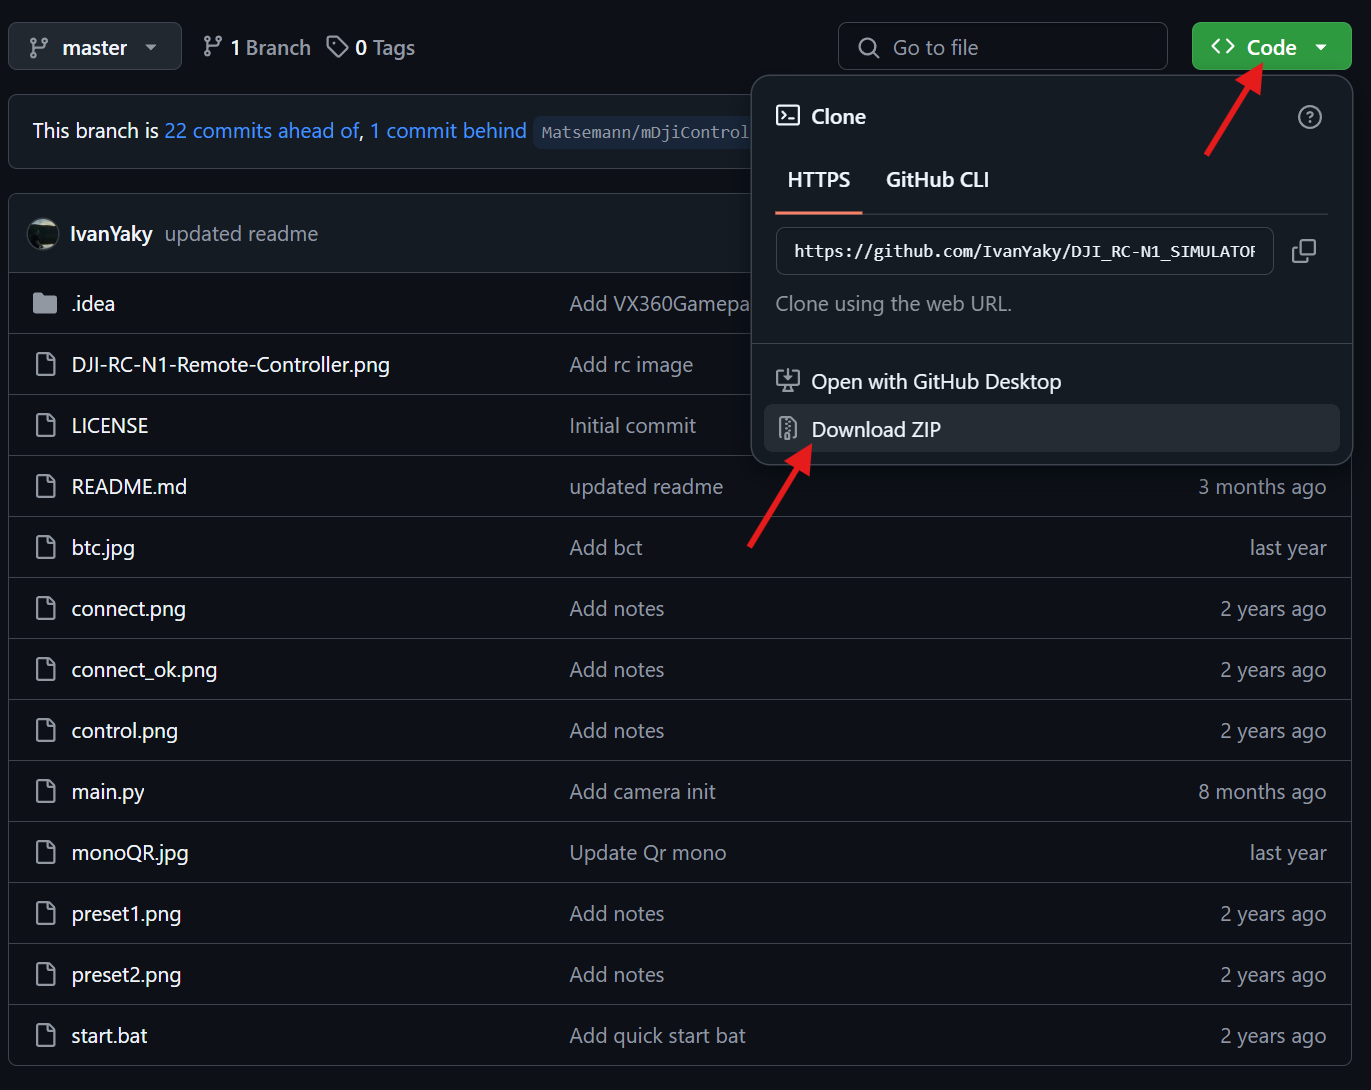Select the HTTPS clone tab
Viewport: 1371px width, 1090px height.
click(x=818, y=180)
